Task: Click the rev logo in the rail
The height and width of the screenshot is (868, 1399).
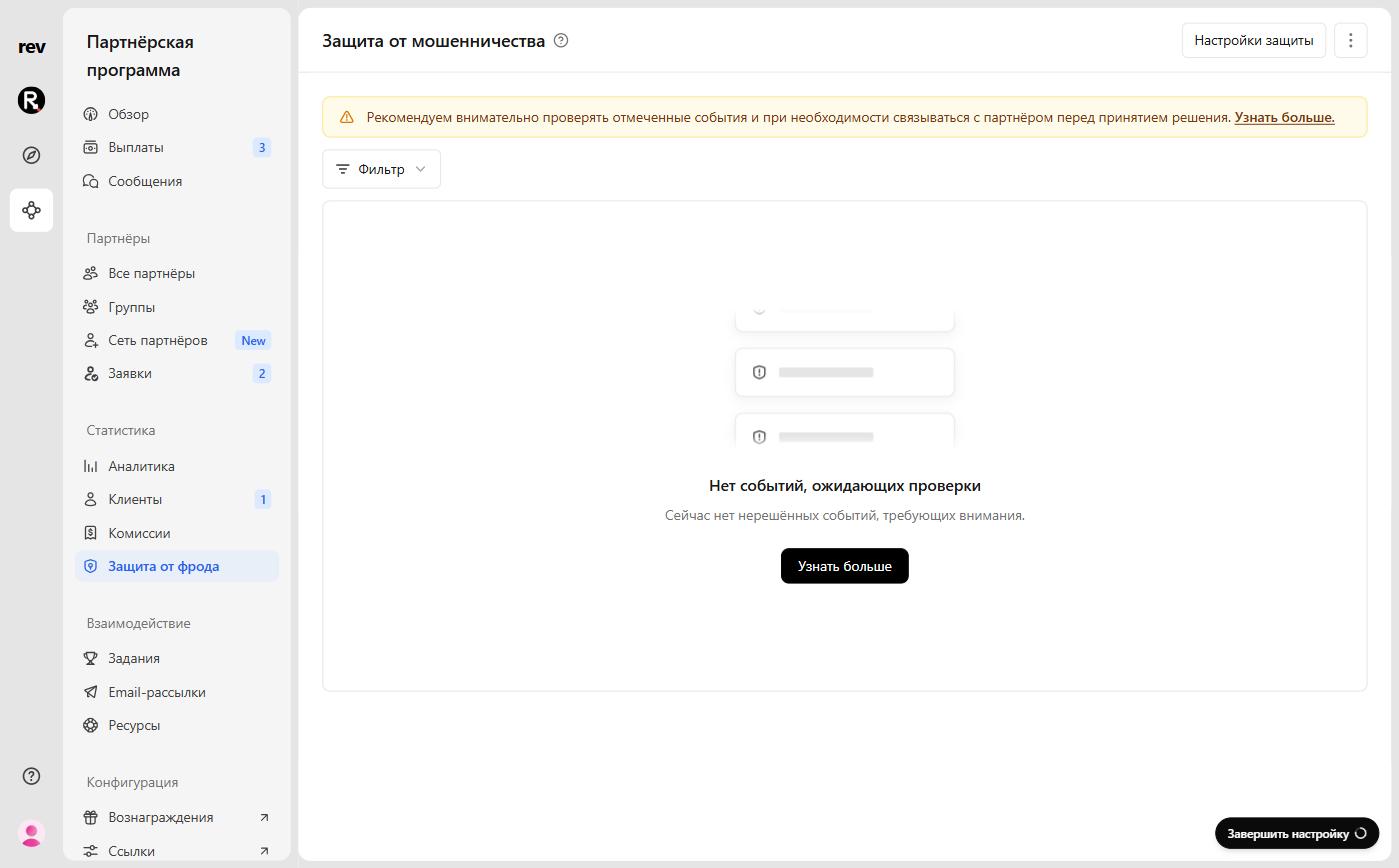Action: pyautogui.click(x=32, y=47)
